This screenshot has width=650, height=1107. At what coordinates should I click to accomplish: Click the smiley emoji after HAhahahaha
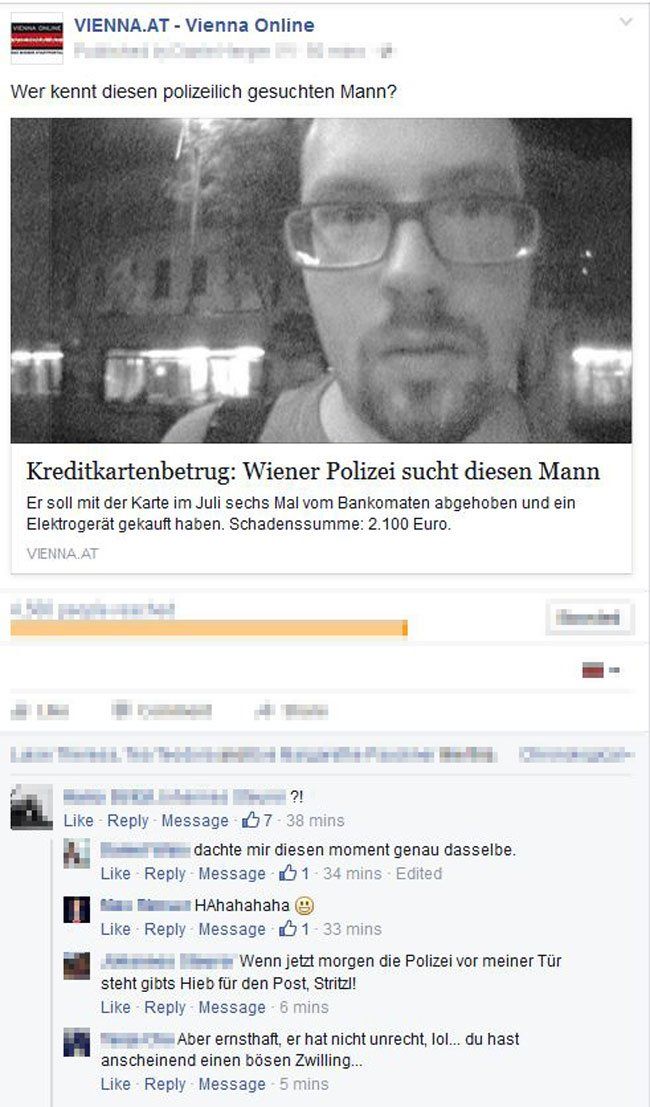[x=304, y=905]
